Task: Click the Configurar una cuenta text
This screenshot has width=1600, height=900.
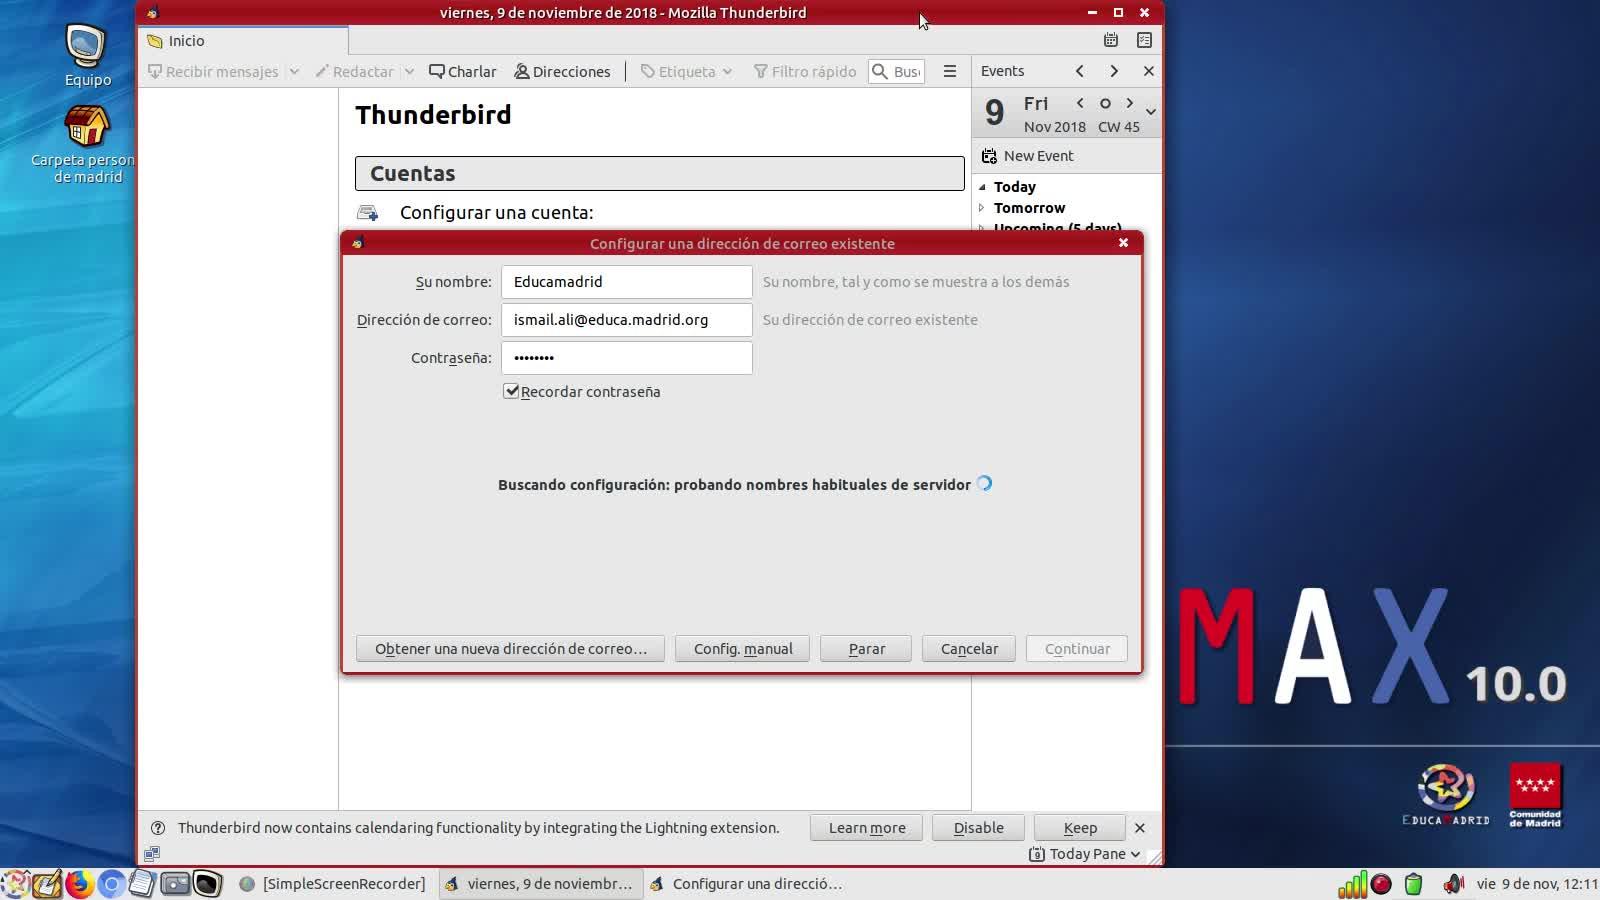Action: point(497,212)
